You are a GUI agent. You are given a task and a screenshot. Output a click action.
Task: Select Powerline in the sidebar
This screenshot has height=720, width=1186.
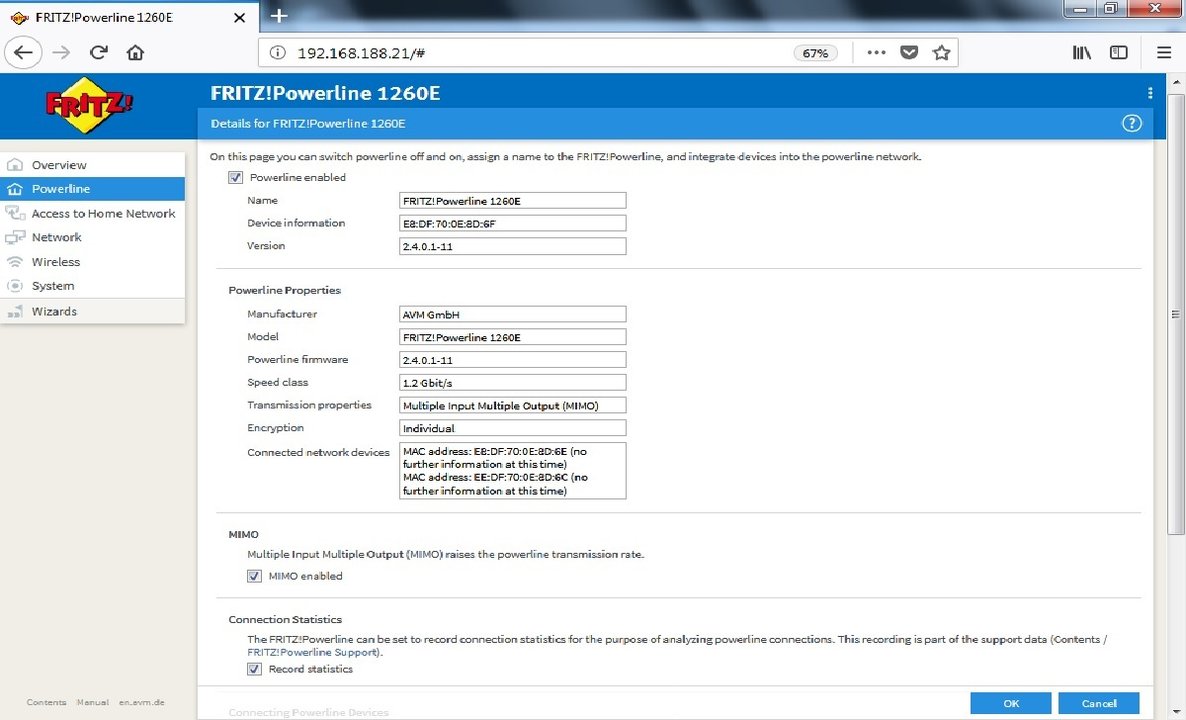92,189
